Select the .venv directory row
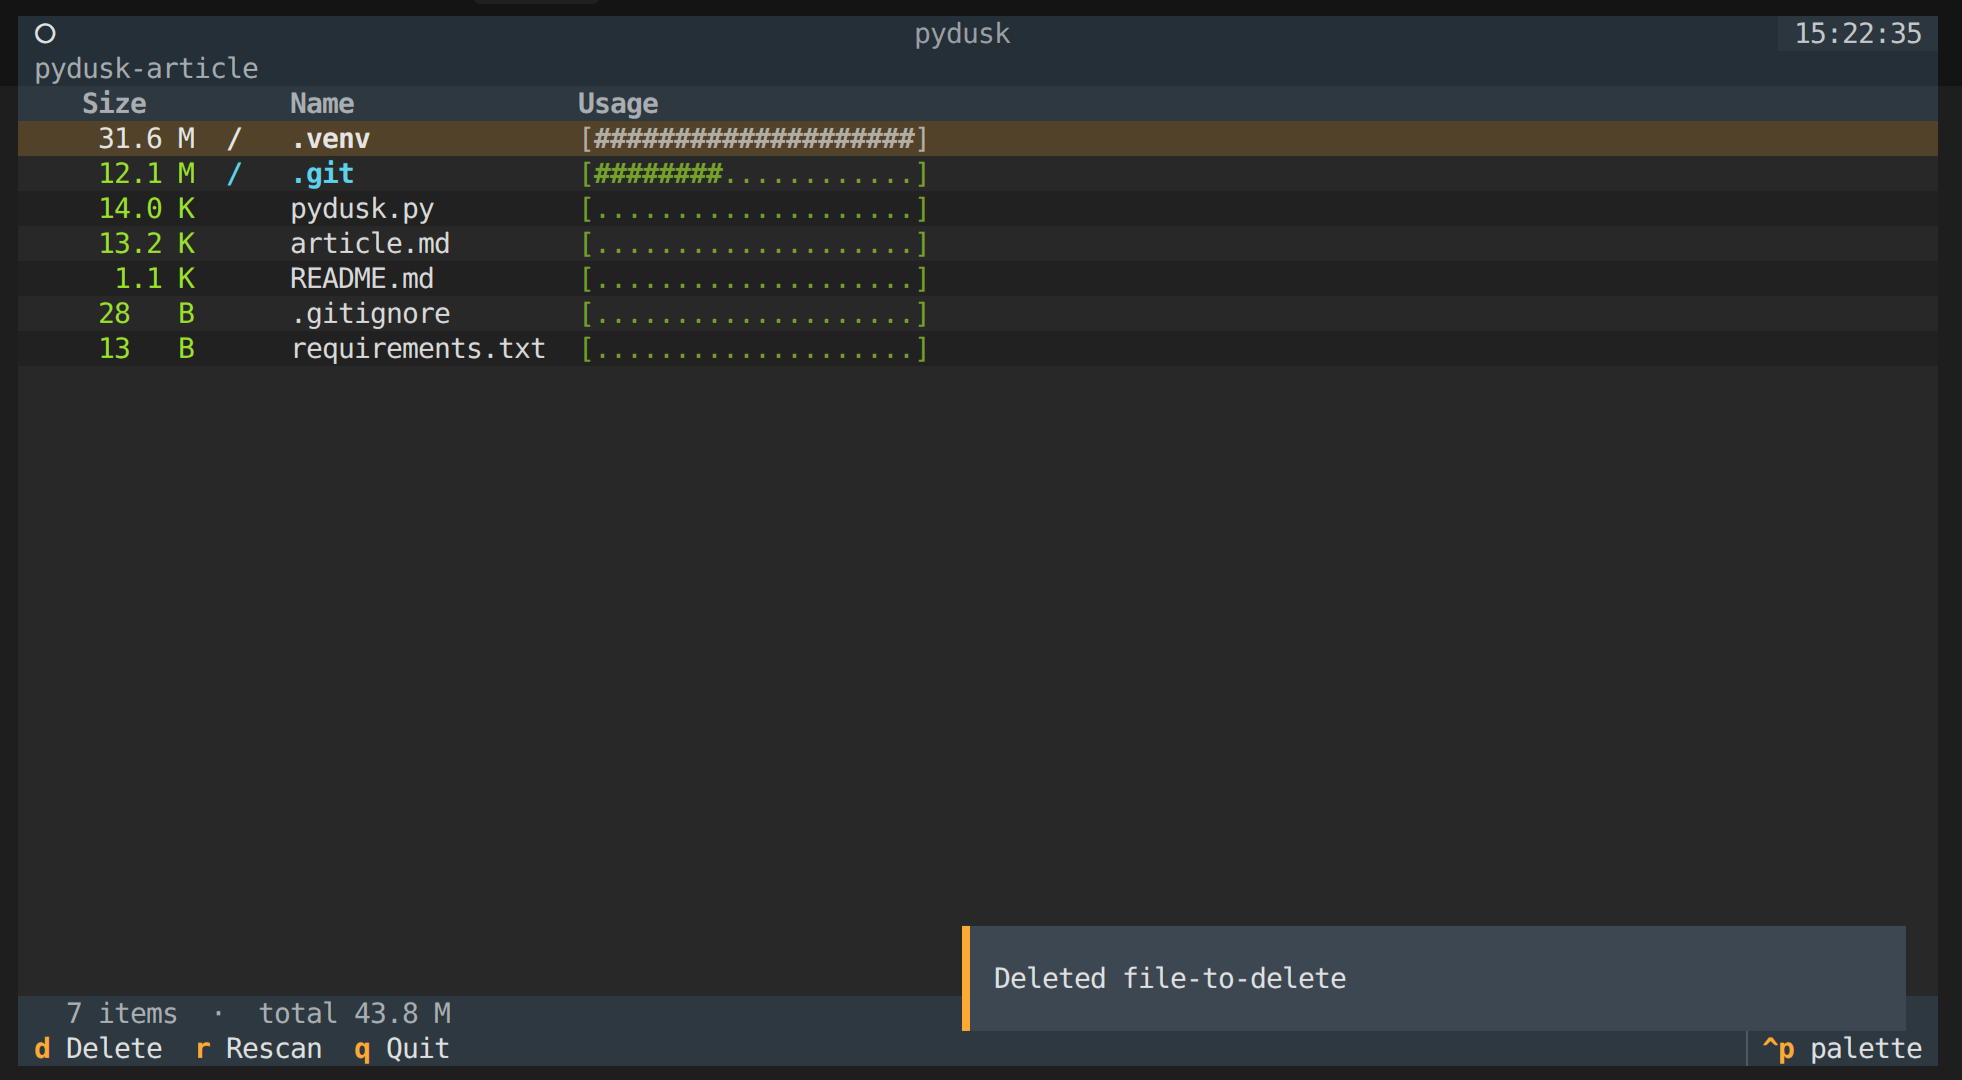 tap(330, 139)
